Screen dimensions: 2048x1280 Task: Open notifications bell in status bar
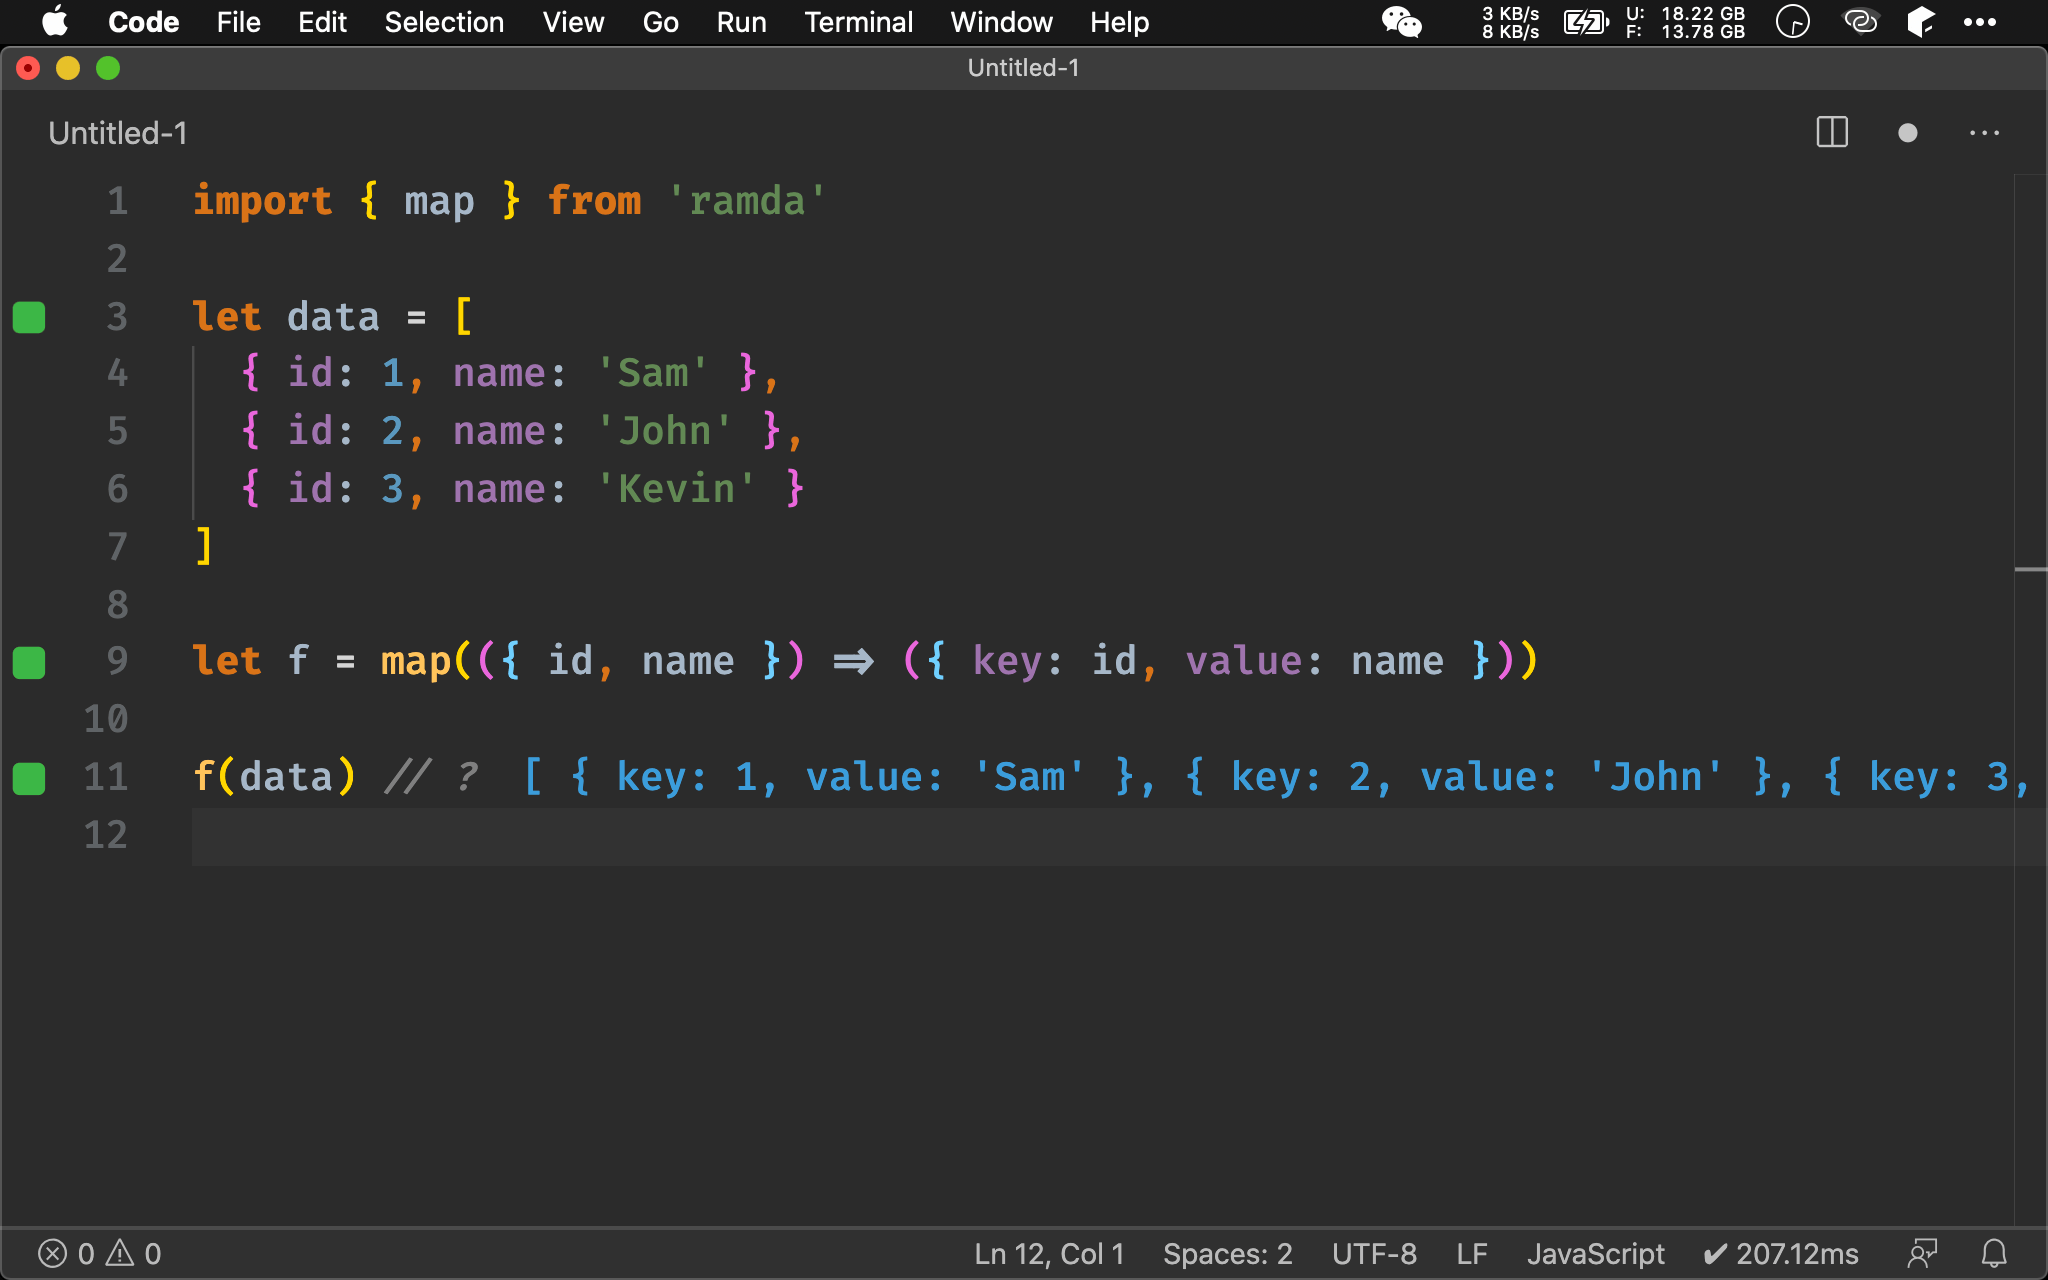[1994, 1253]
